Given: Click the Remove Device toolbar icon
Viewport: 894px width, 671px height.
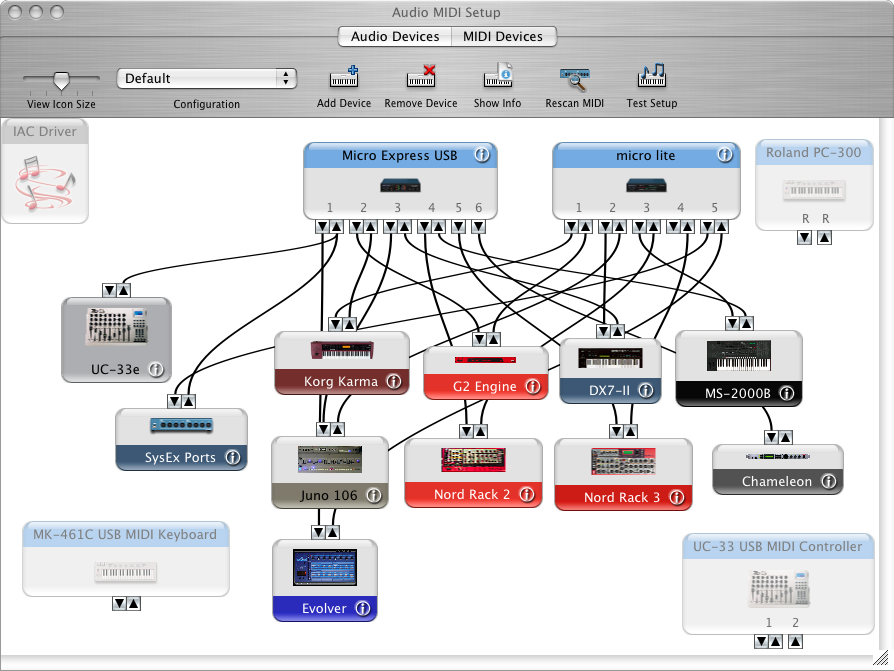Looking at the screenshot, I should tap(421, 77).
